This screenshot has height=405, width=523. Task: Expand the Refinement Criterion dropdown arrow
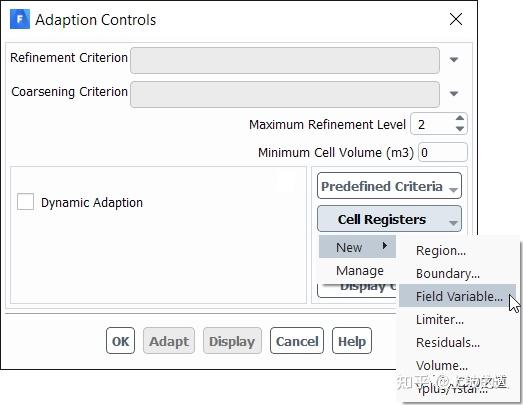[x=453, y=60]
